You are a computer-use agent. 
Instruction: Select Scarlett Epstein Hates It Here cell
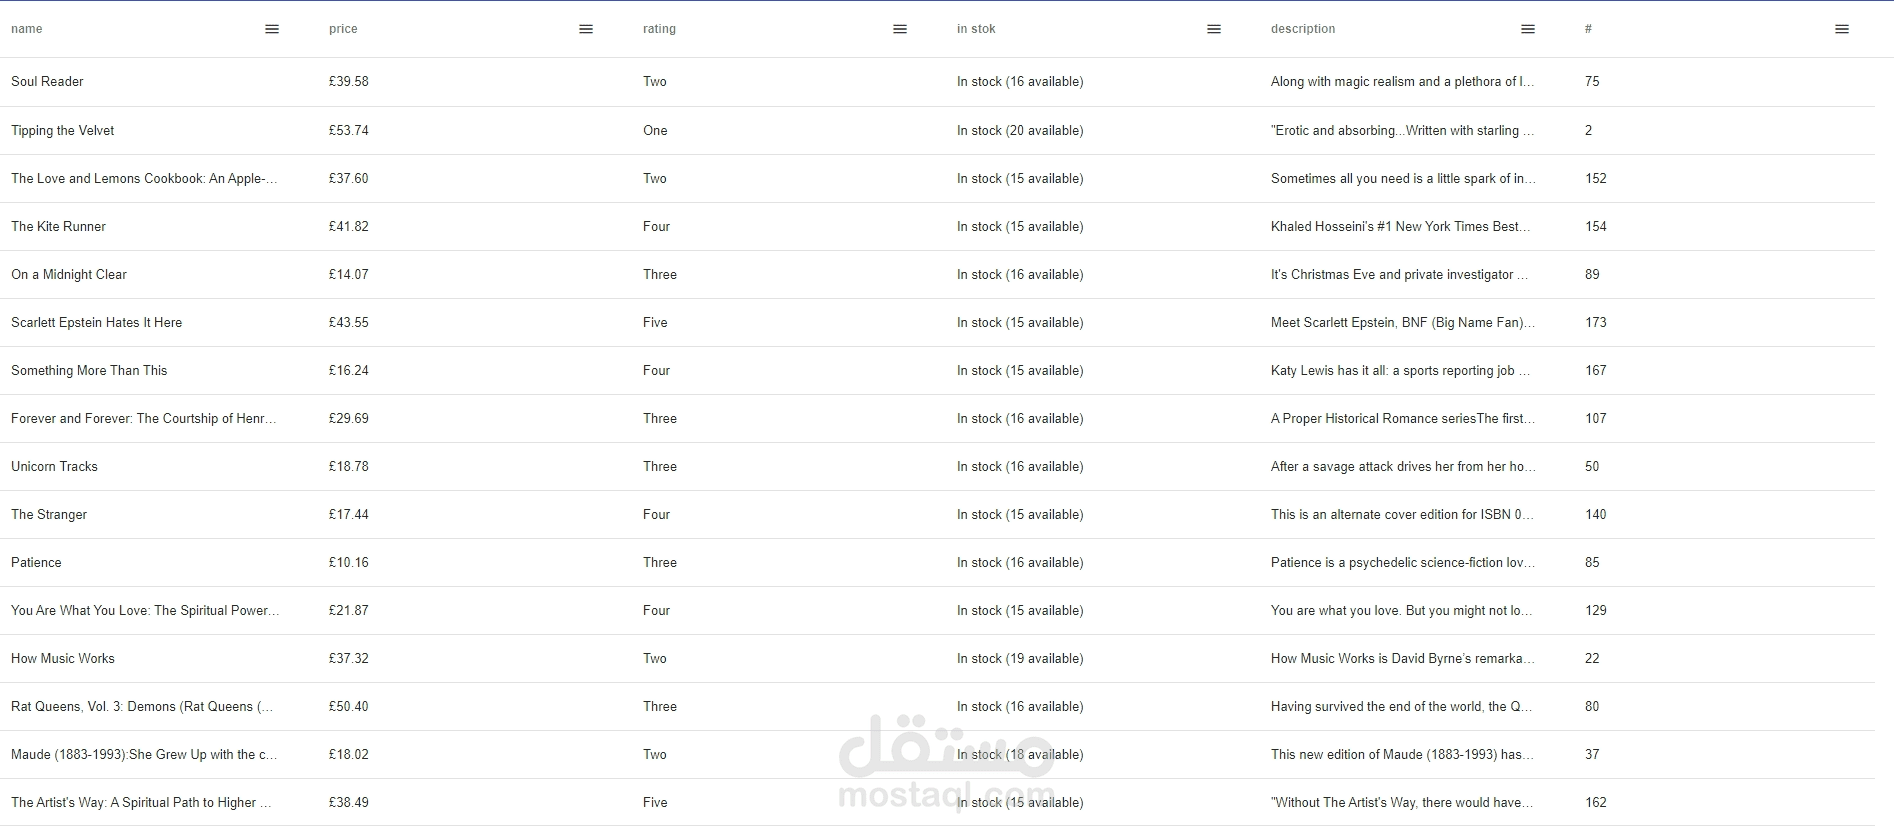(96, 323)
